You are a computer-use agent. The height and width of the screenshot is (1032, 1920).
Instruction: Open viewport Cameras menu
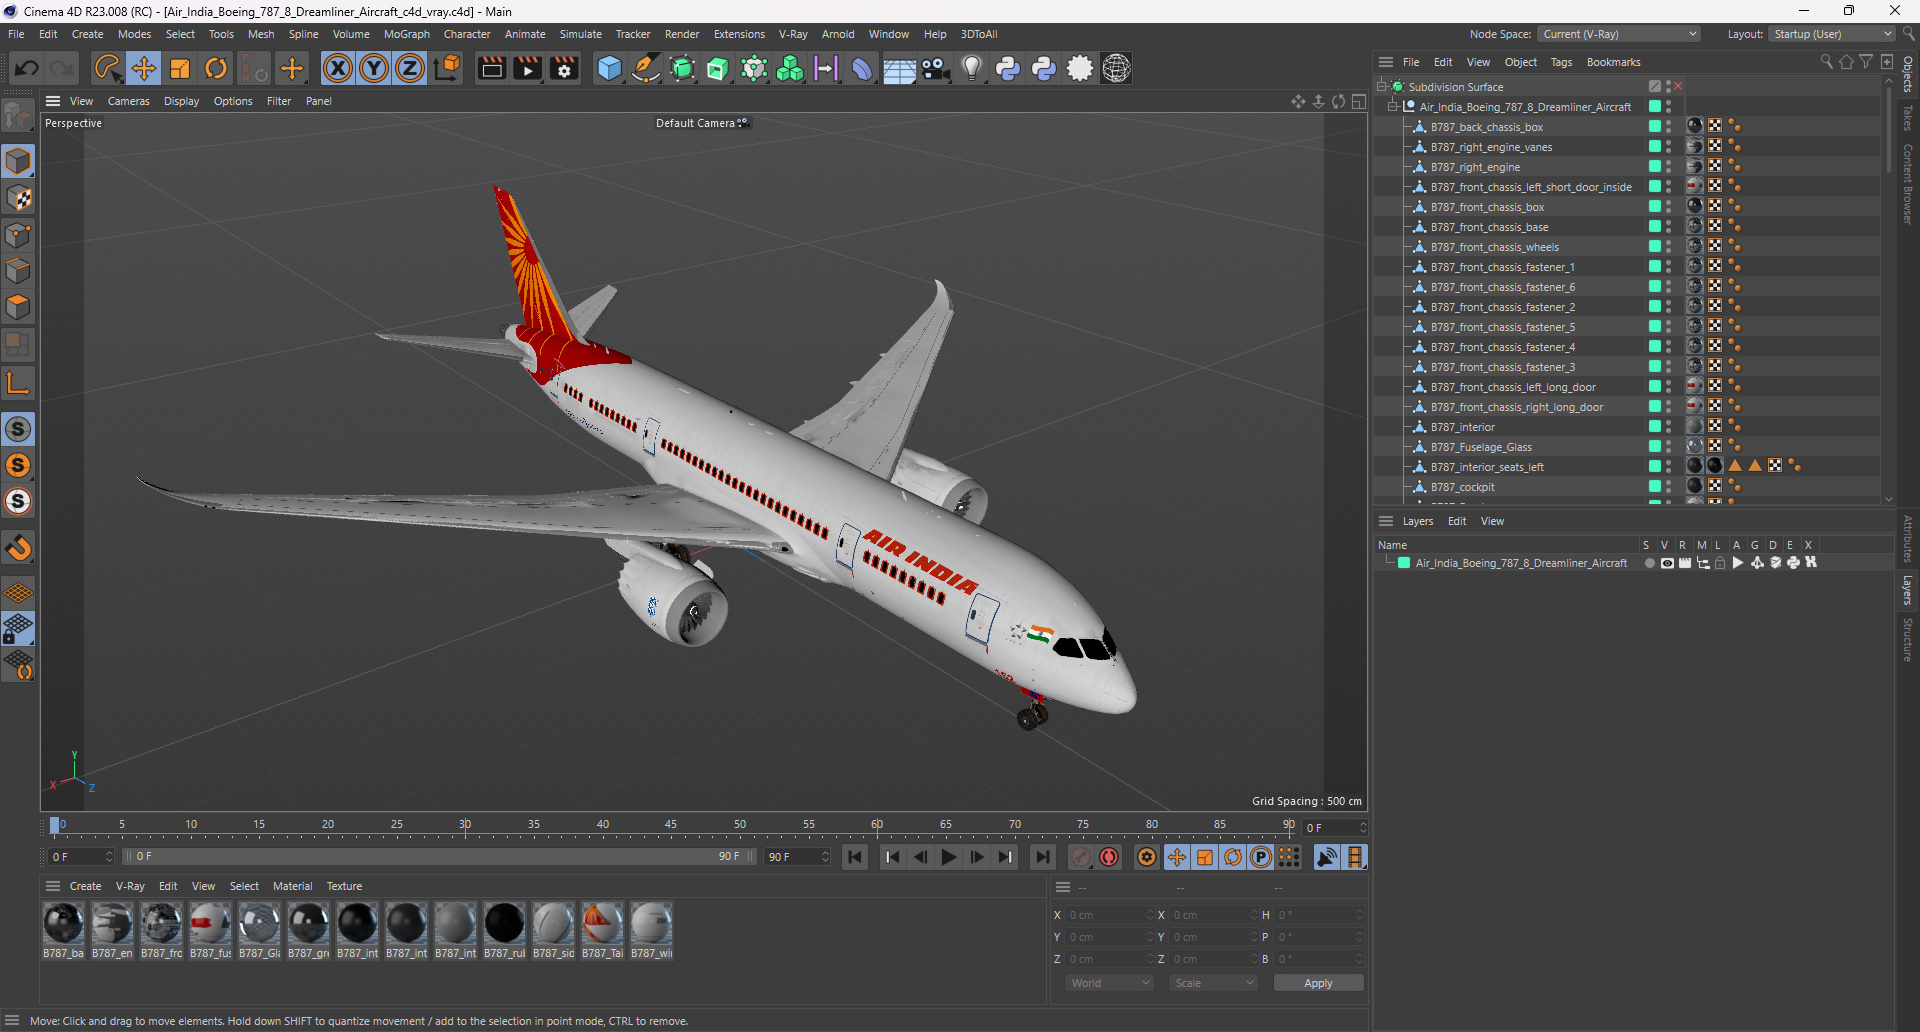pos(129,101)
